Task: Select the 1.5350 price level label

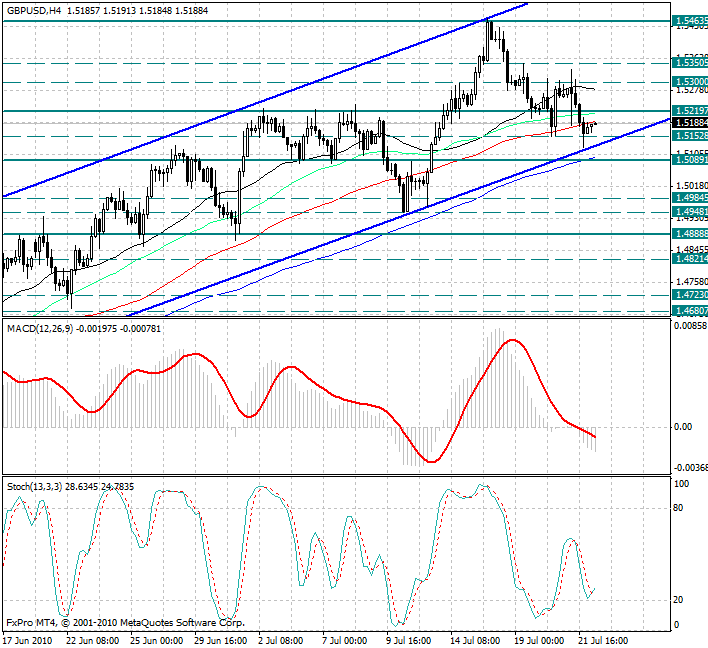Action: (690, 63)
